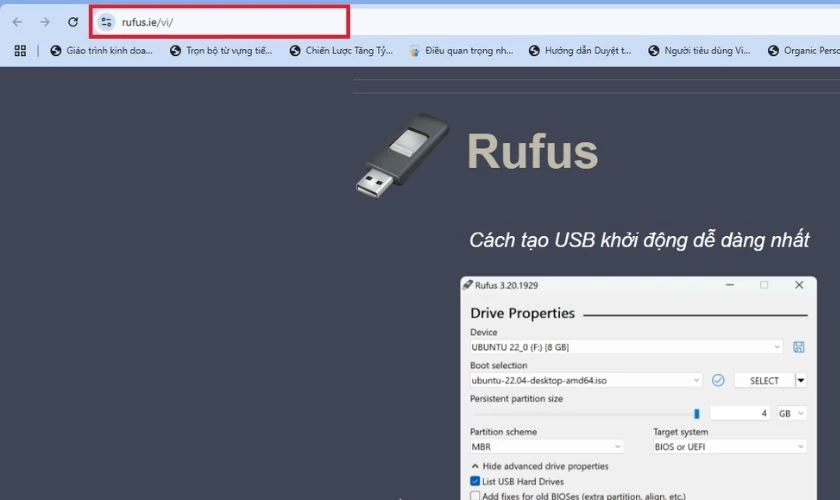Click the Rufus USB drive logo
This screenshot has height=500, width=840.
click(402, 155)
